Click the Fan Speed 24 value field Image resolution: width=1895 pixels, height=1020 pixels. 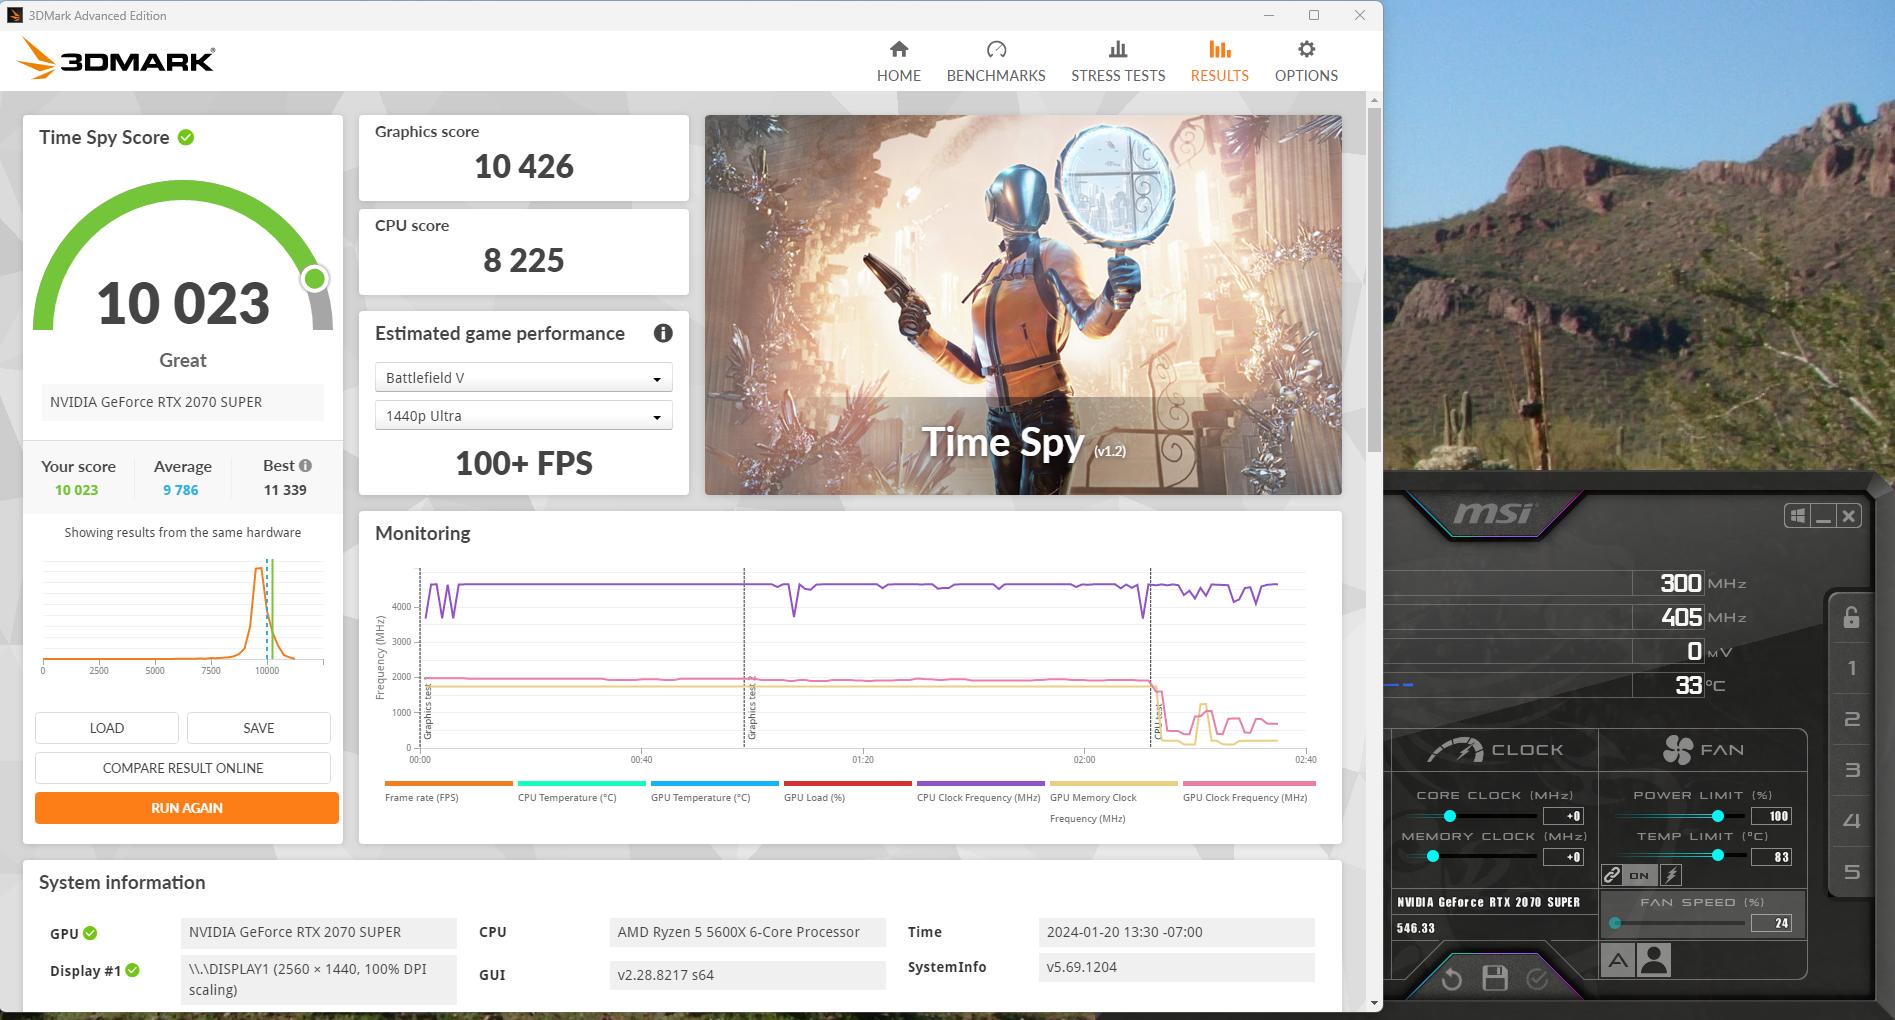click(x=1771, y=923)
